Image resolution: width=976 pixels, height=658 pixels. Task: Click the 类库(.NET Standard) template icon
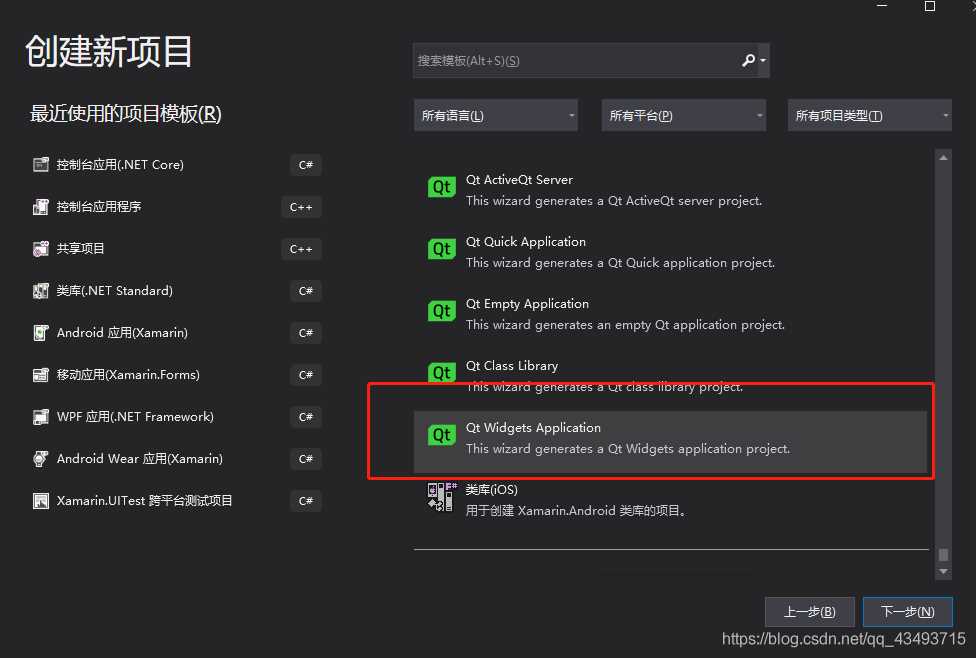point(40,291)
